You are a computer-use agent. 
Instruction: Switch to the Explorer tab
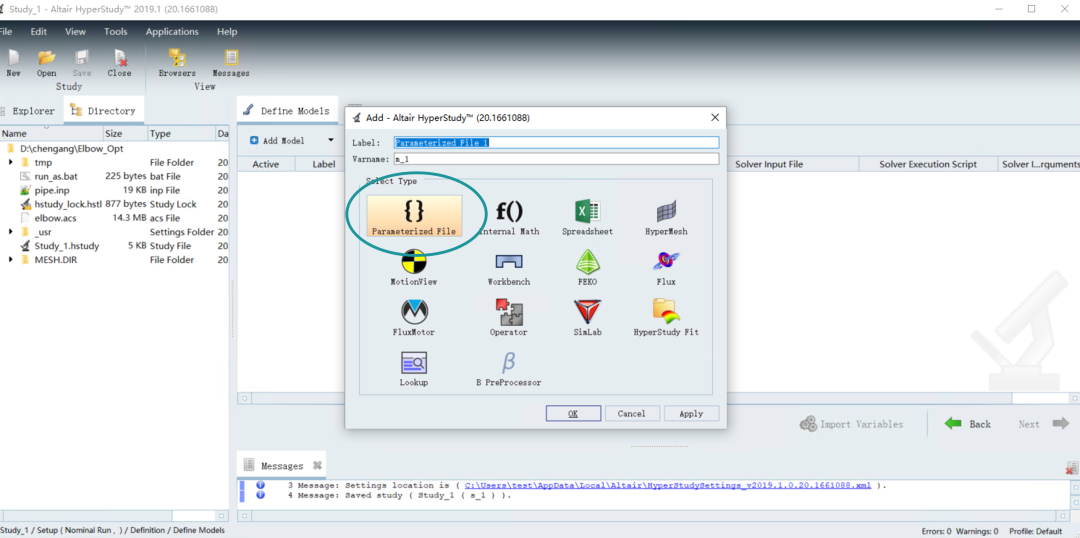click(29, 111)
